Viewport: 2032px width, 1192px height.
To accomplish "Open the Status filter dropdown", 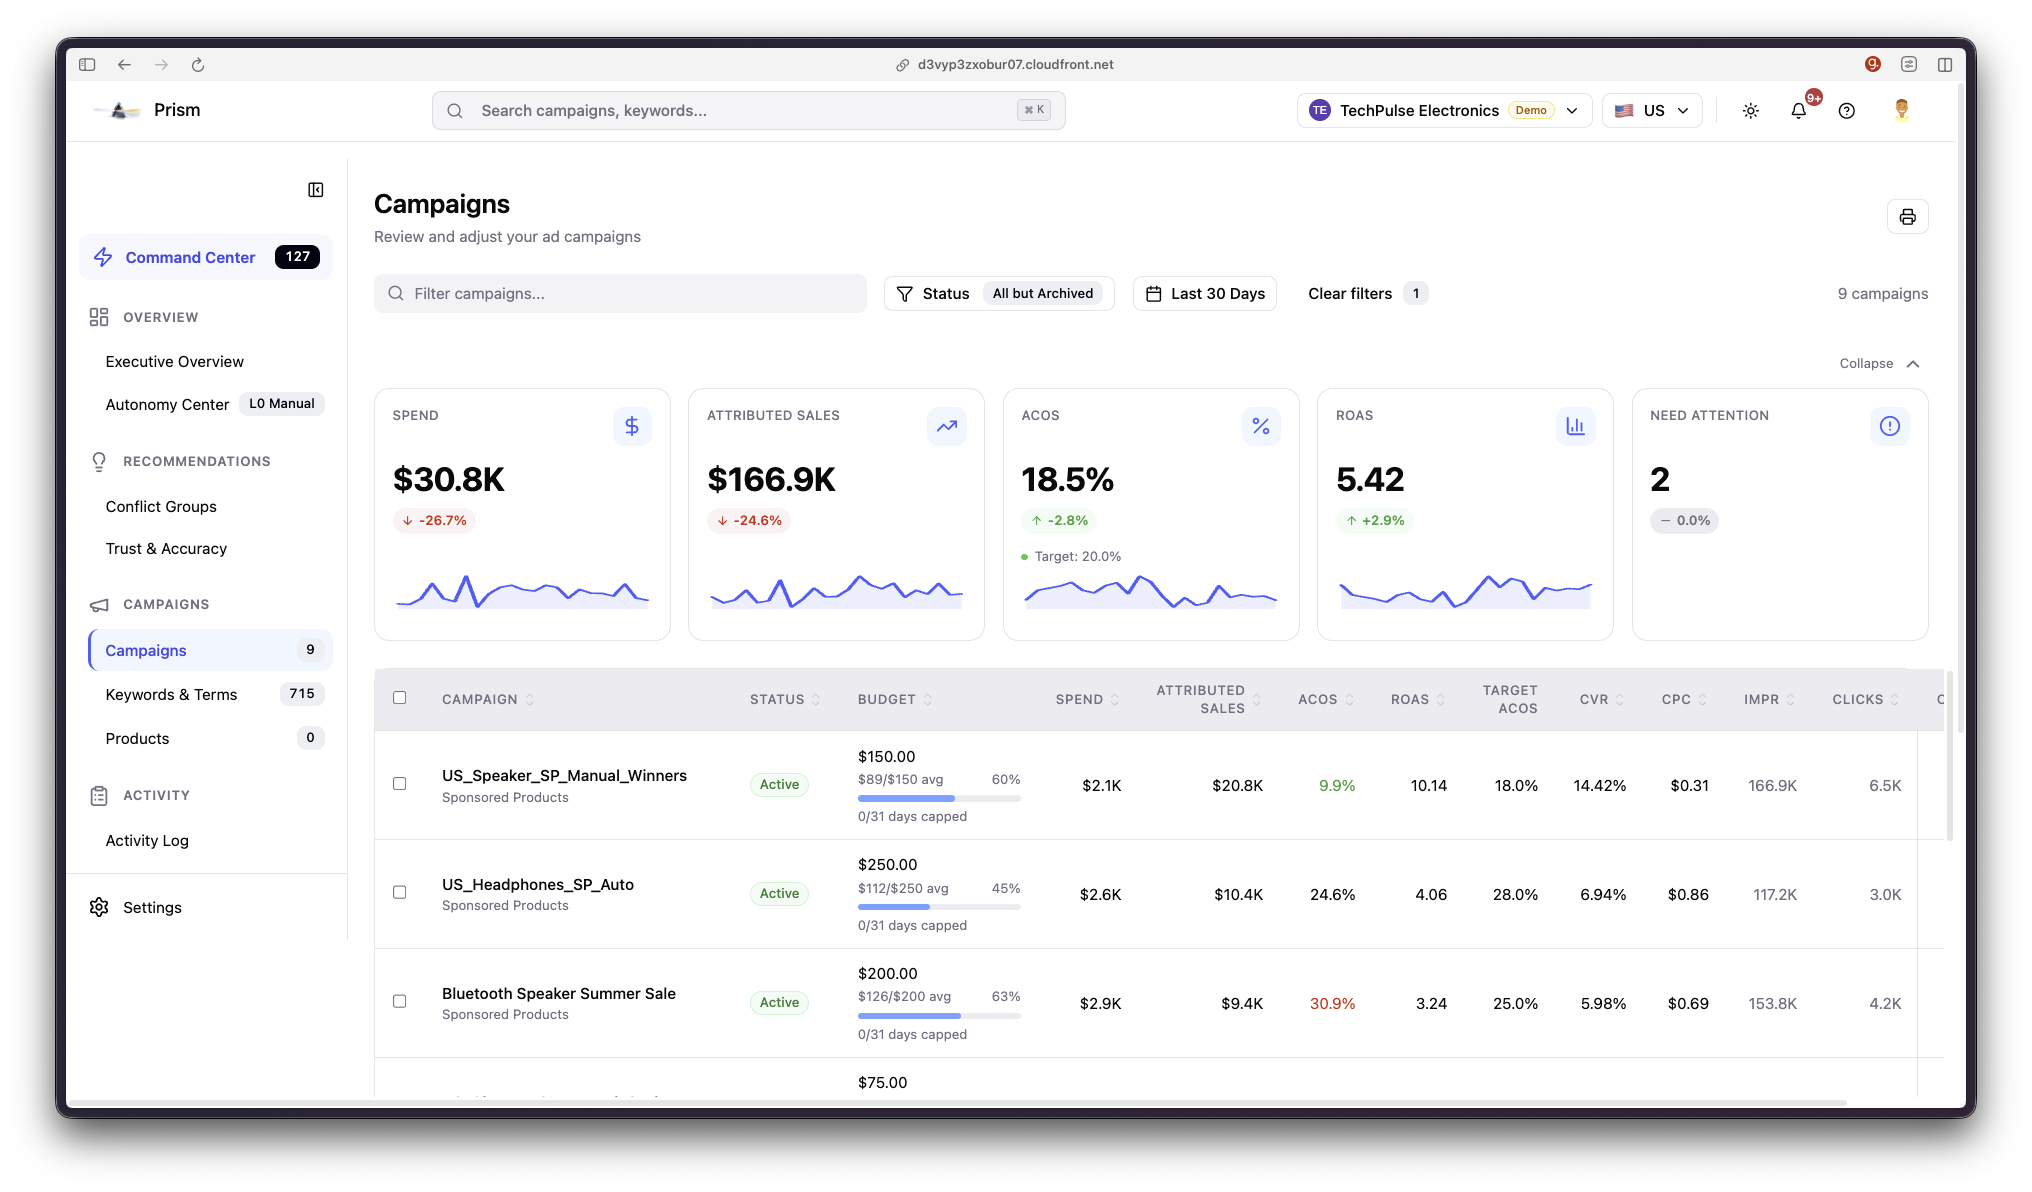I will pyautogui.click(x=998, y=294).
